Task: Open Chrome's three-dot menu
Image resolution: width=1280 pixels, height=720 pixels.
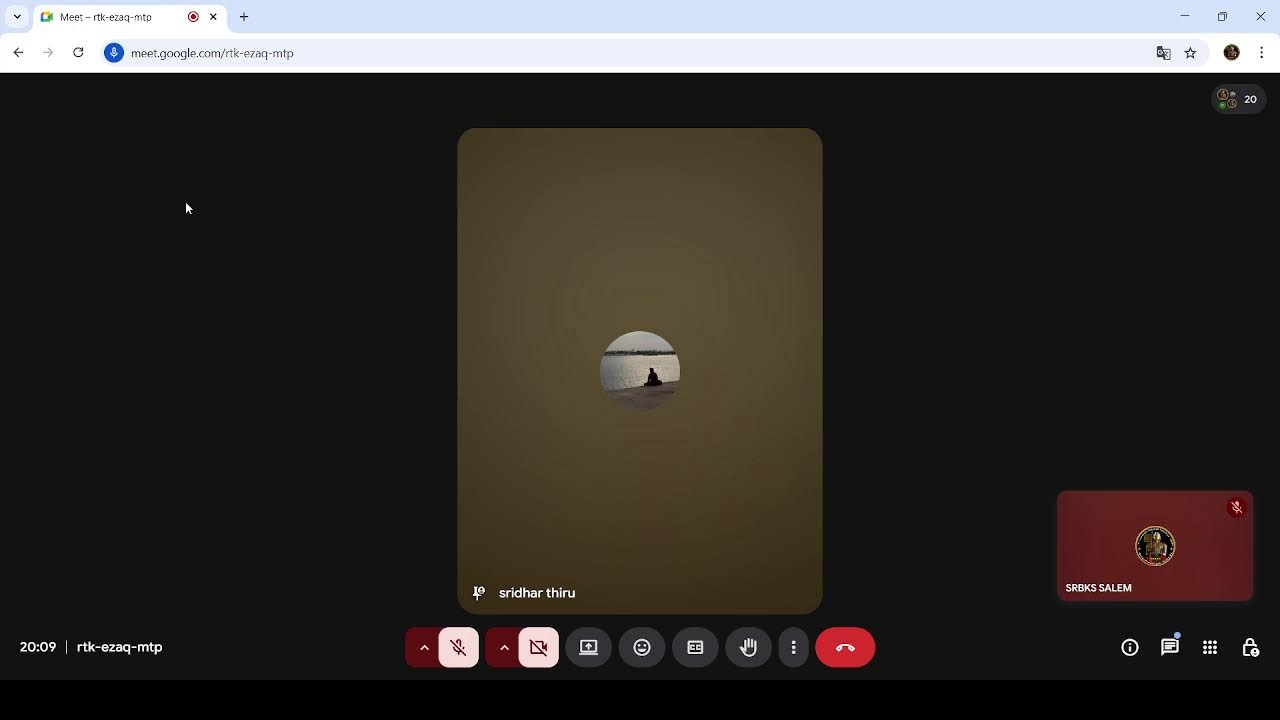Action: [x=1262, y=53]
